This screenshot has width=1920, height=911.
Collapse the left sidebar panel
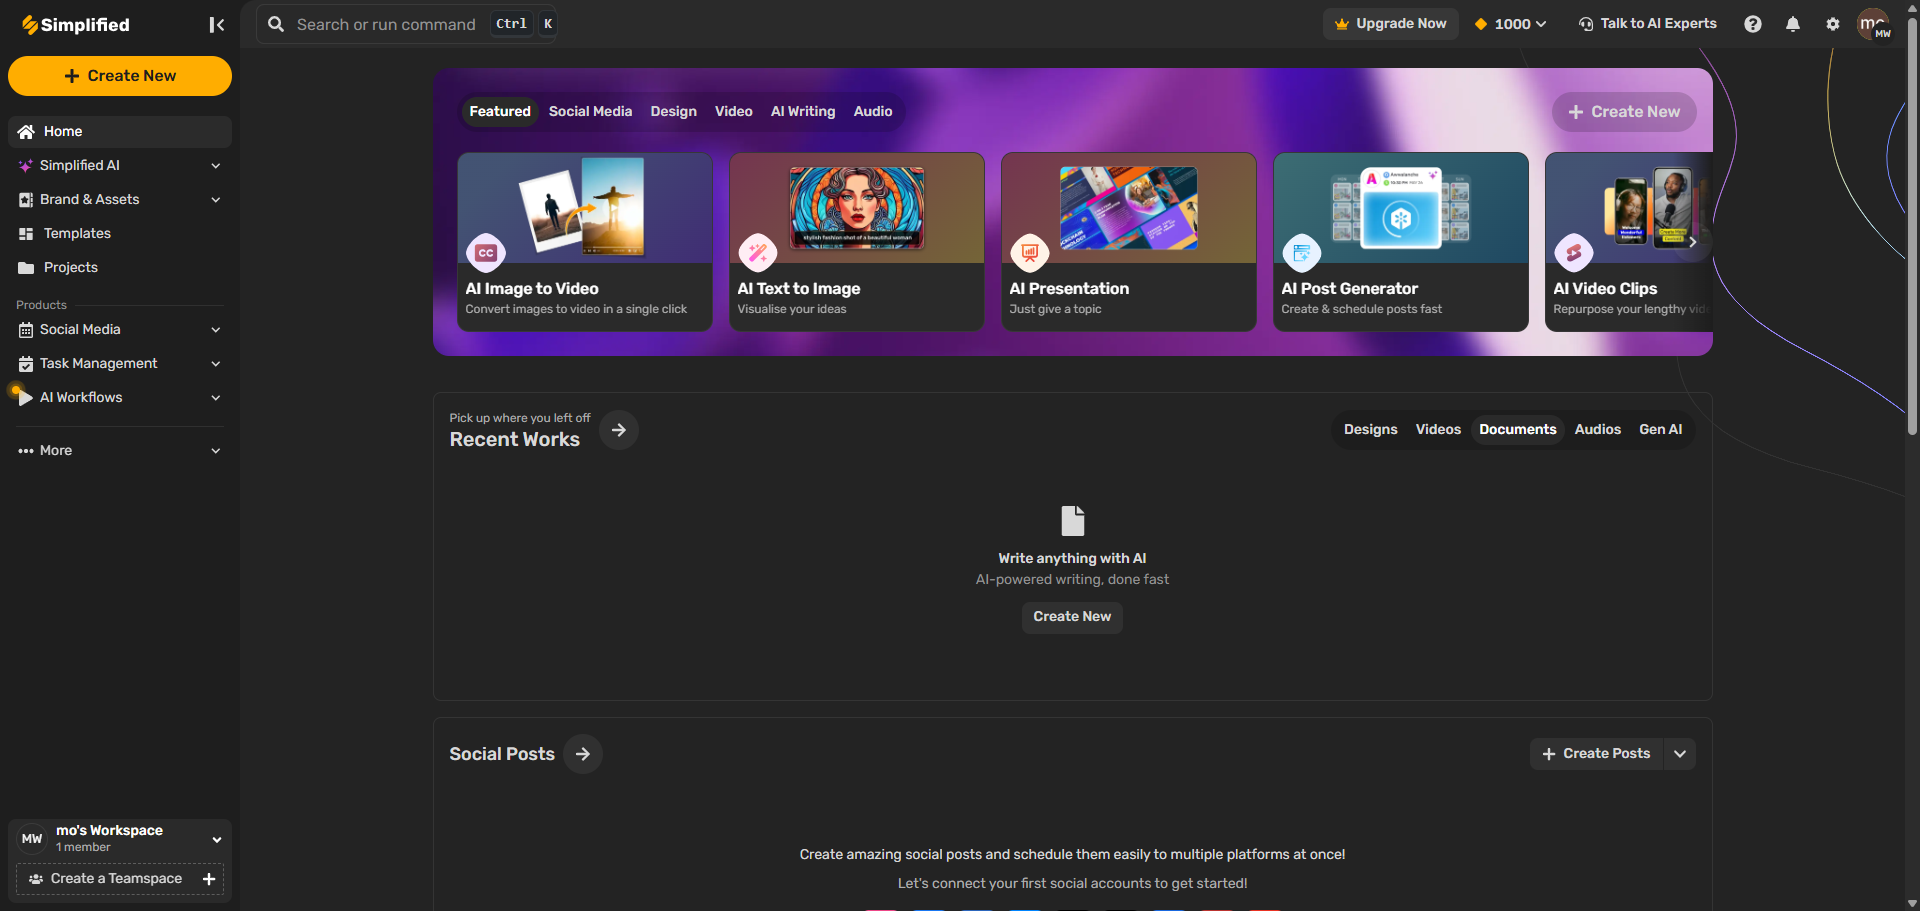coord(216,25)
